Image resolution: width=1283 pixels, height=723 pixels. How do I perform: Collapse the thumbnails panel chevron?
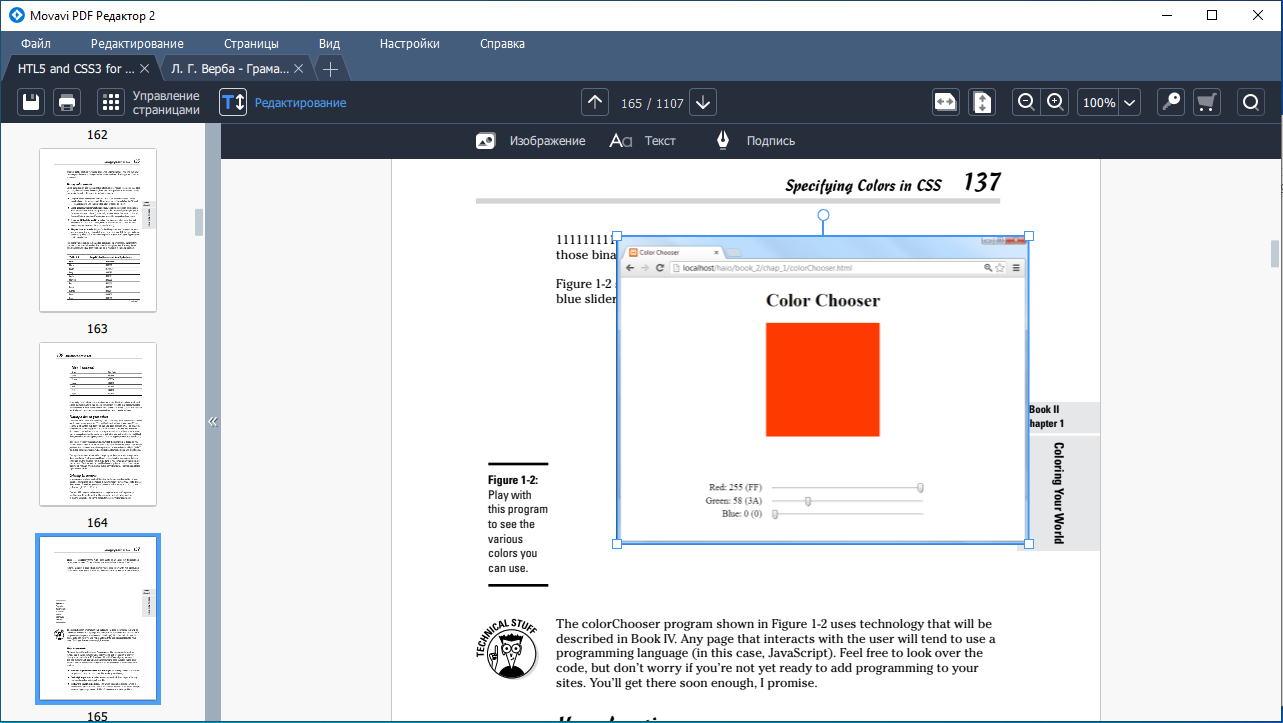(212, 422)
